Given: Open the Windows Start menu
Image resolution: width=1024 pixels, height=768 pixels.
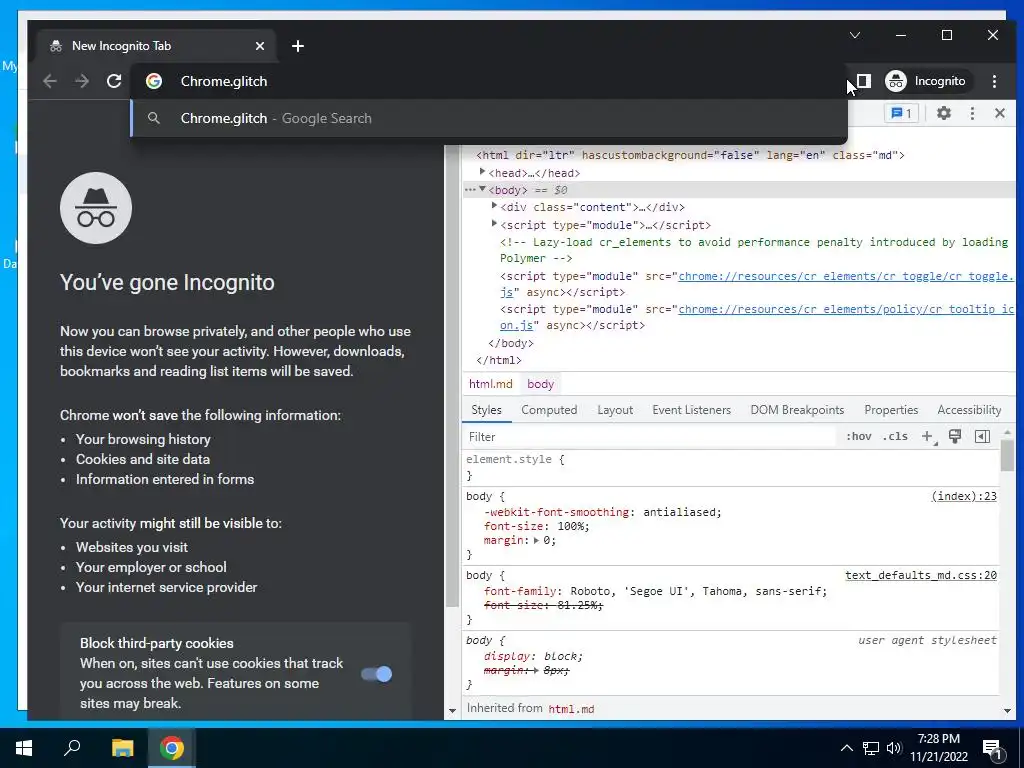Looking at the screenshot, I should coord(24,748).
